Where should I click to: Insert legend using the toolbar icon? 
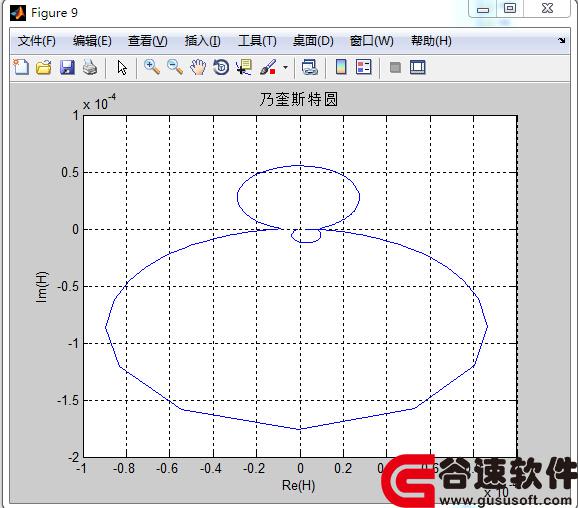(363, 67)
